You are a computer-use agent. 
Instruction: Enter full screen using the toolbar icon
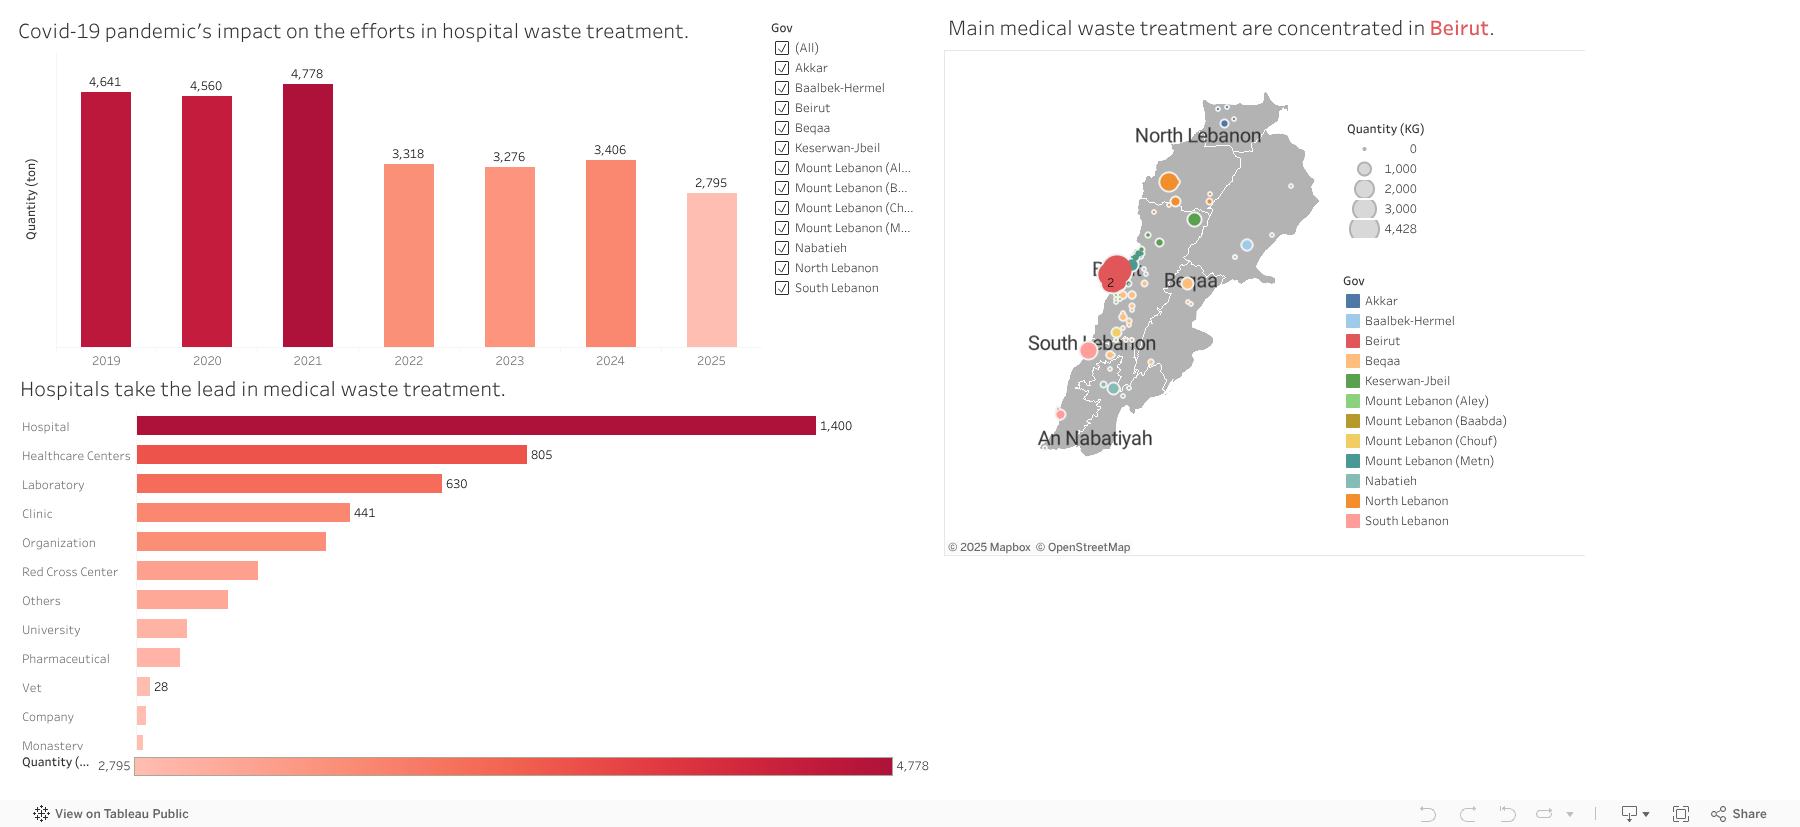point(1681,813)
